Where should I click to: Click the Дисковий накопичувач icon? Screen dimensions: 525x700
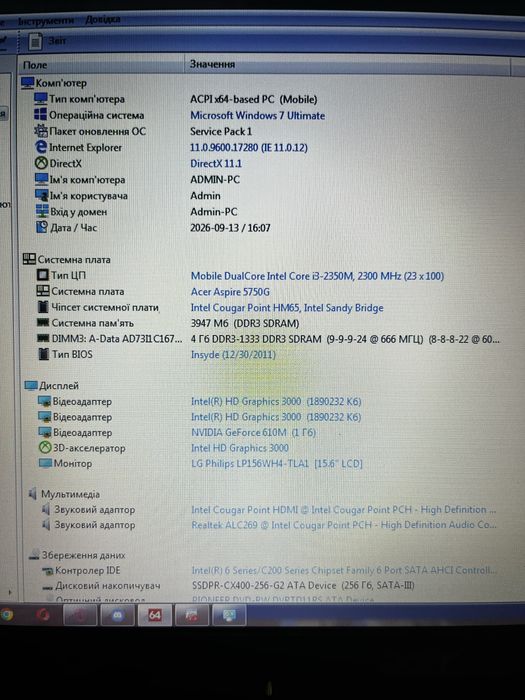[48, 587]
